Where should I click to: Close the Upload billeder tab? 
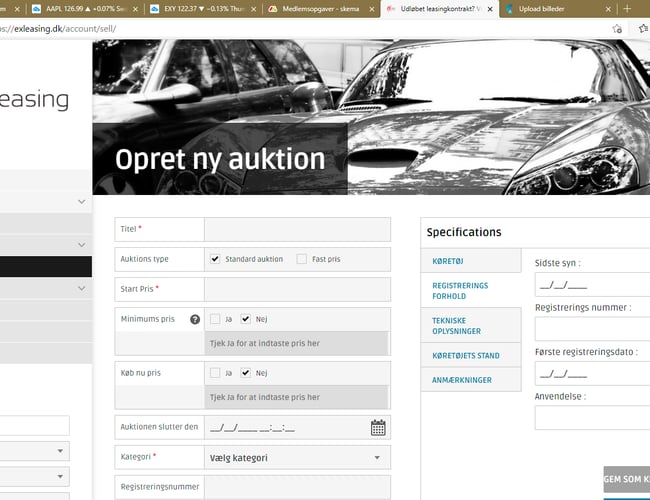click(608, 9)
